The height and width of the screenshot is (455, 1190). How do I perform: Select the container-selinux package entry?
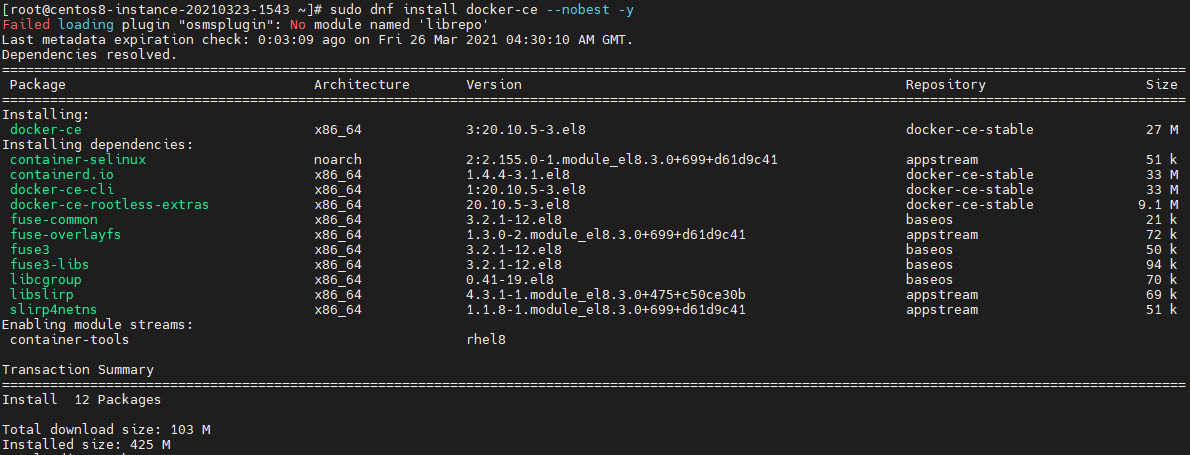78,160
